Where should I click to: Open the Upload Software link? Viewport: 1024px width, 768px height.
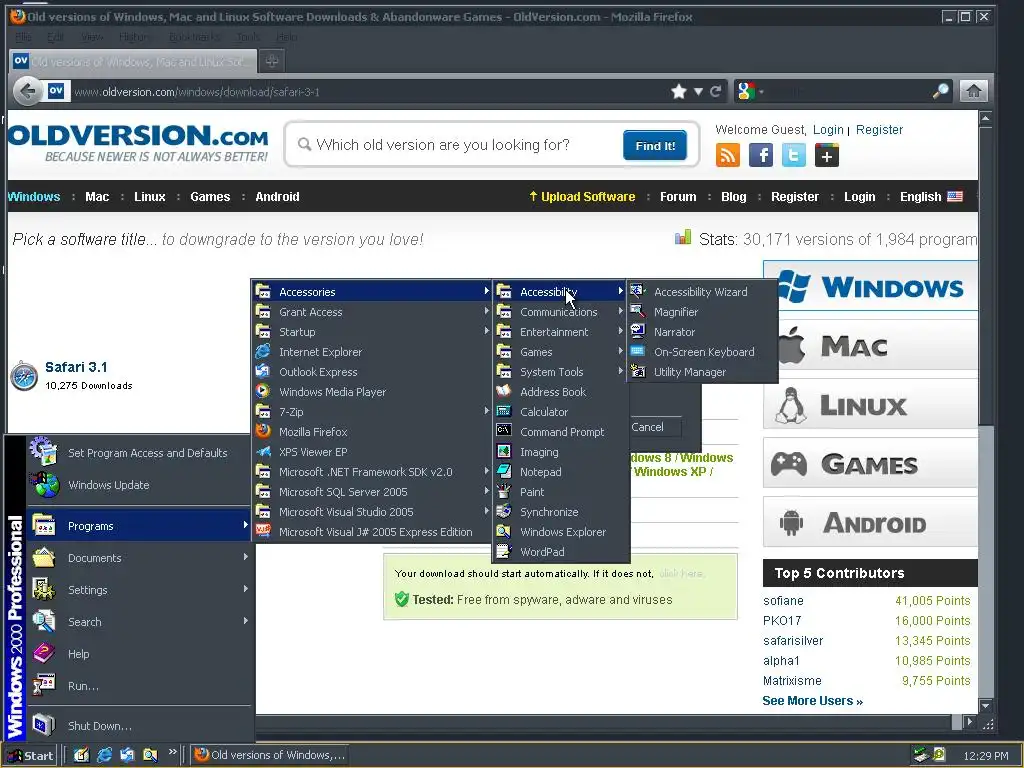(582, 197)
